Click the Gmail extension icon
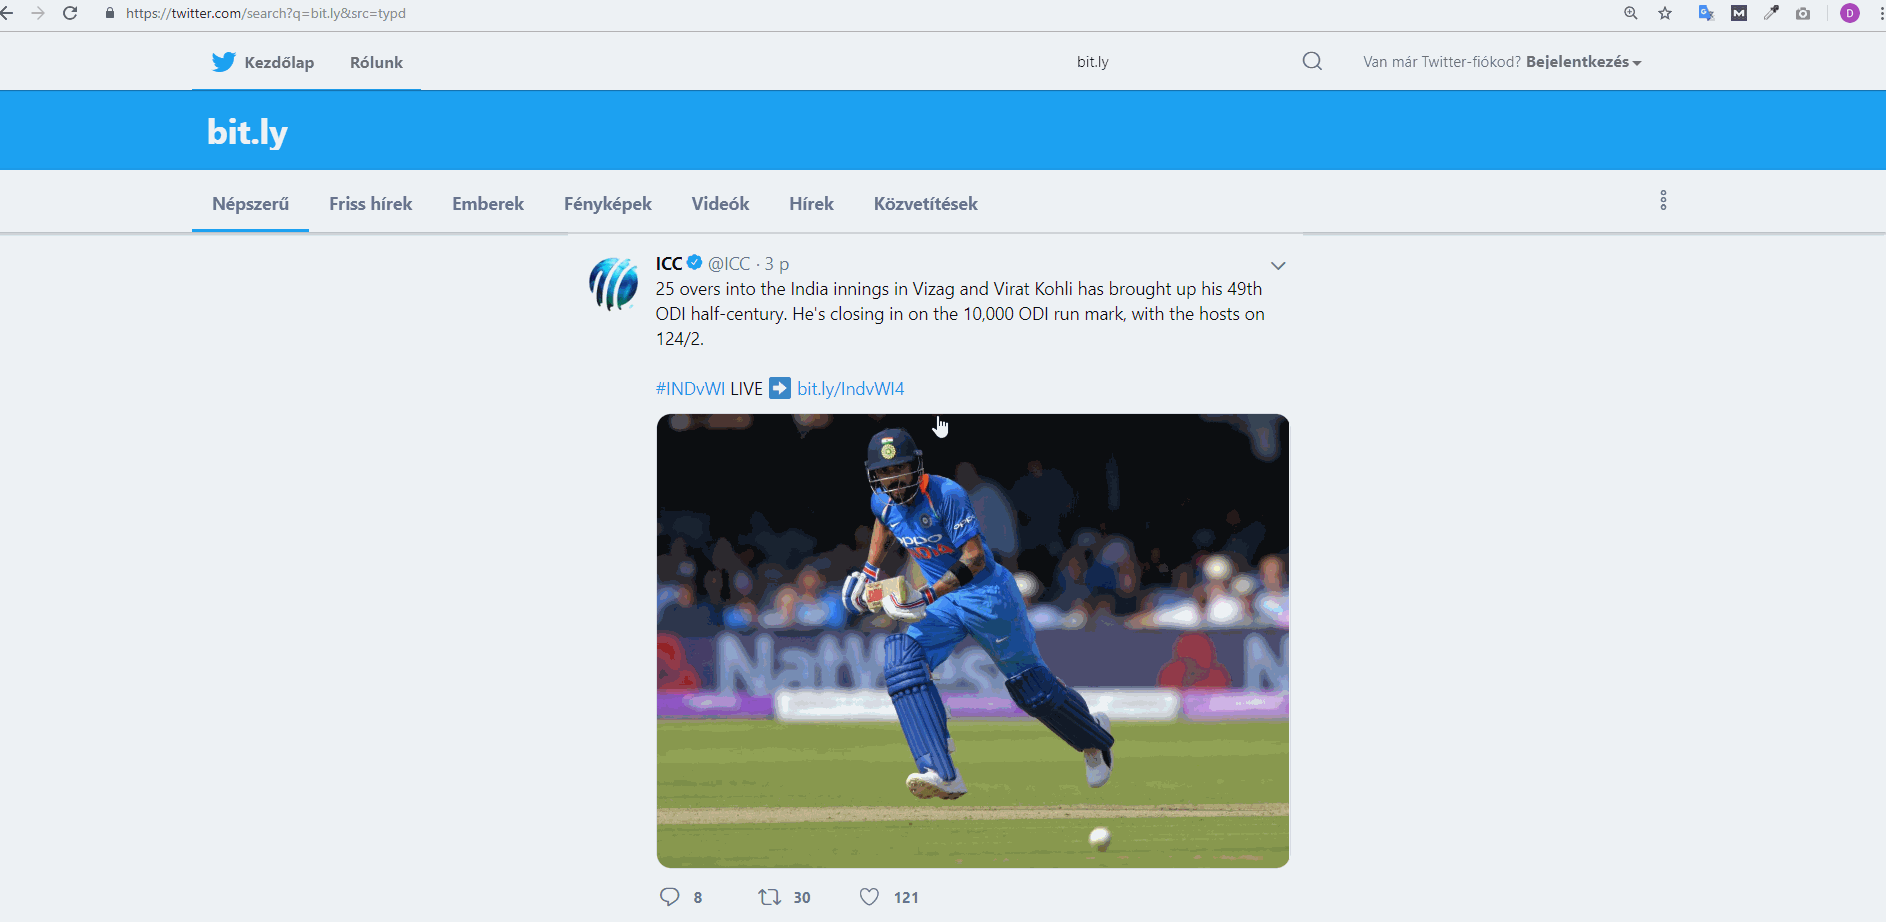 click(x=1739, y=13)
